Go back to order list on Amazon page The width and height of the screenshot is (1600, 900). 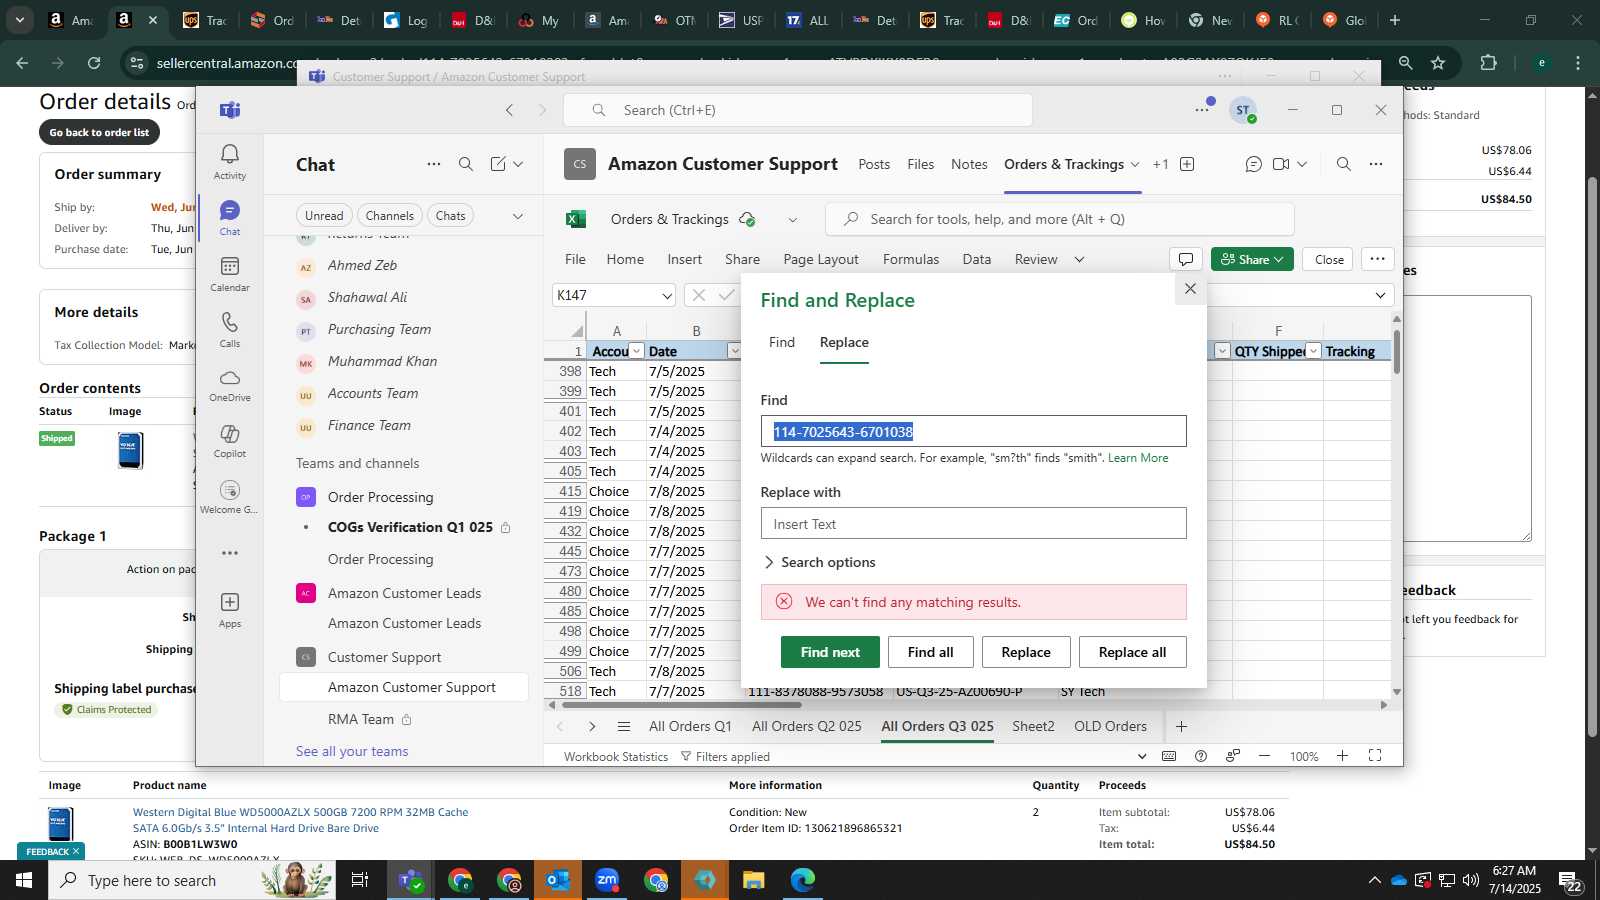[99, 132]
